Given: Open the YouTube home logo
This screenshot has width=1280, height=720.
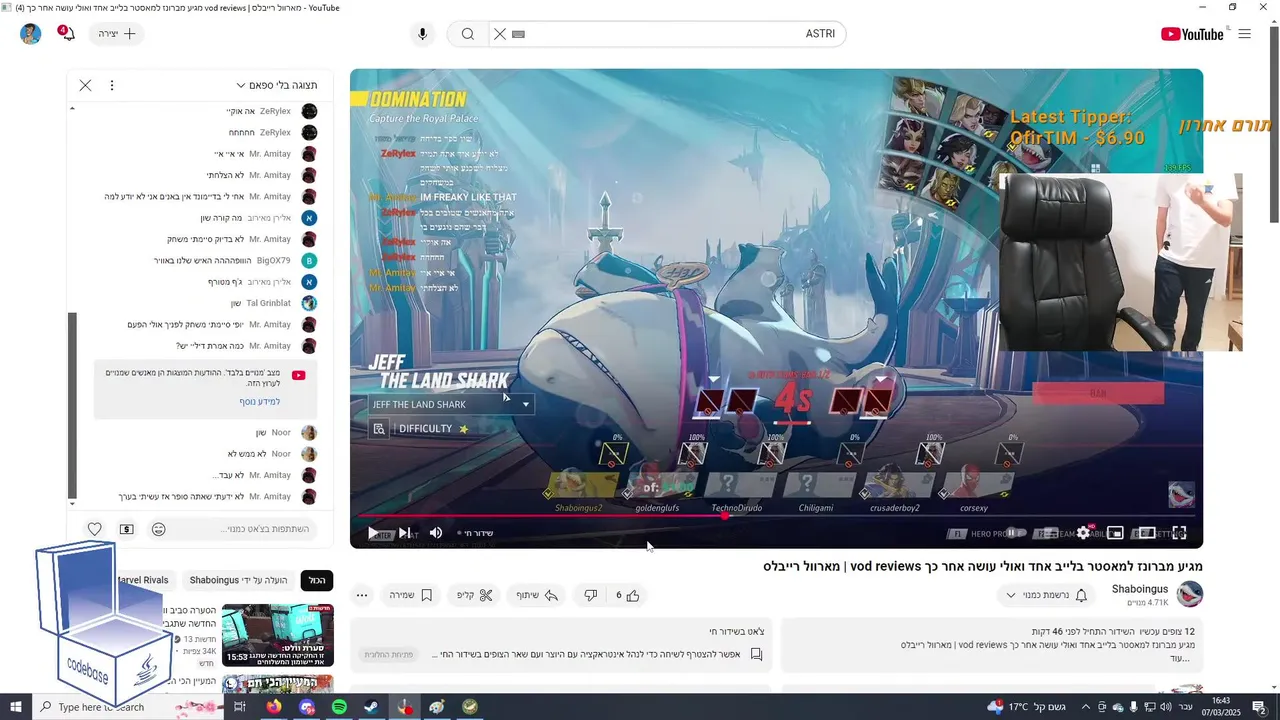Looking at the screenshot, I should pos(1192,34).
